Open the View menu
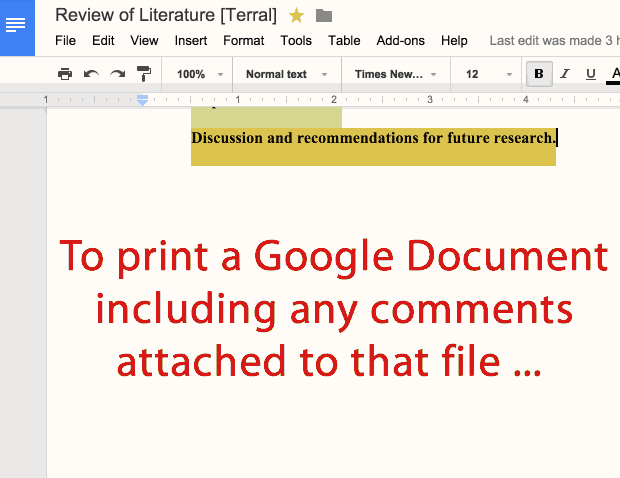The image size is (620, 478). (x=144, y=40)
